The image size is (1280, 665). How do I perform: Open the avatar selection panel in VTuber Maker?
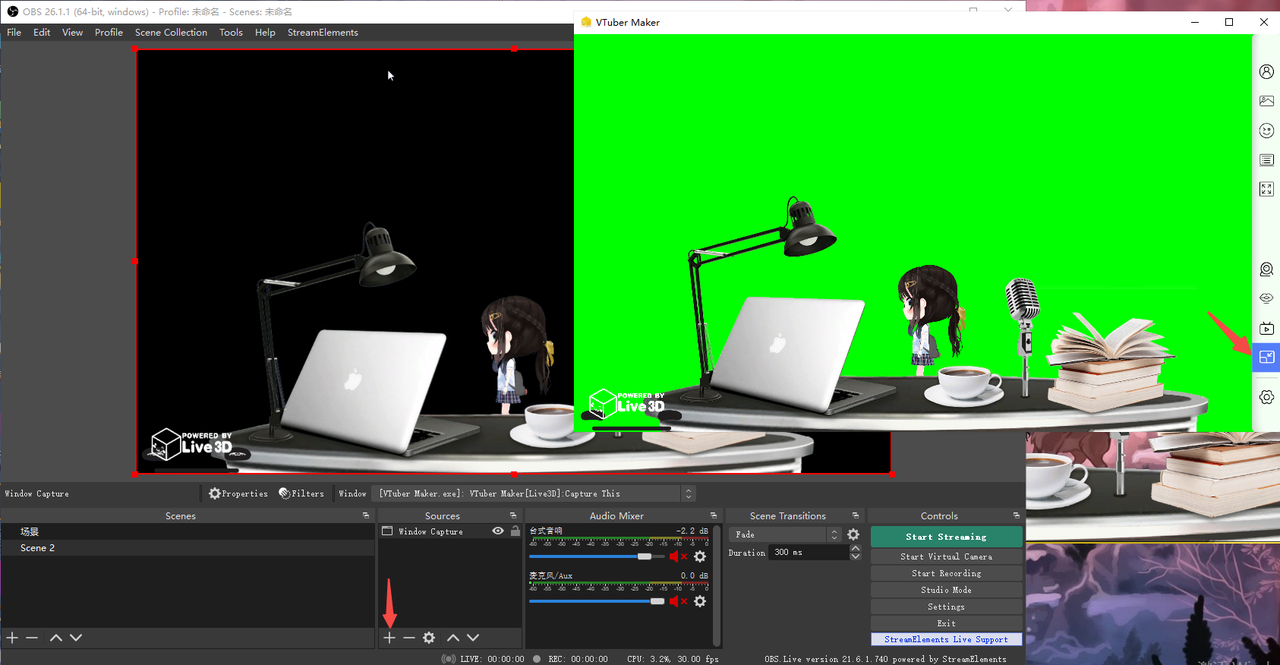click(1266, 70)
